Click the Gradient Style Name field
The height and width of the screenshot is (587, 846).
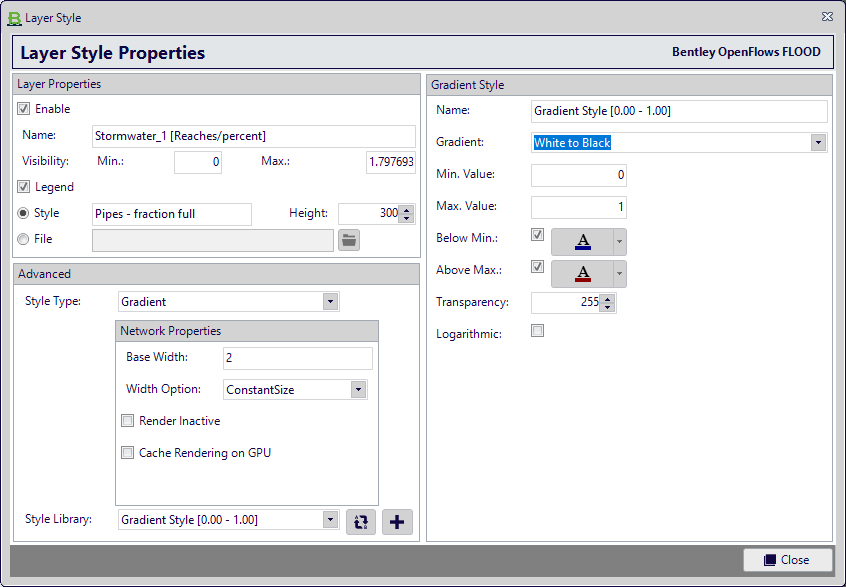click(x=679, y=111)
